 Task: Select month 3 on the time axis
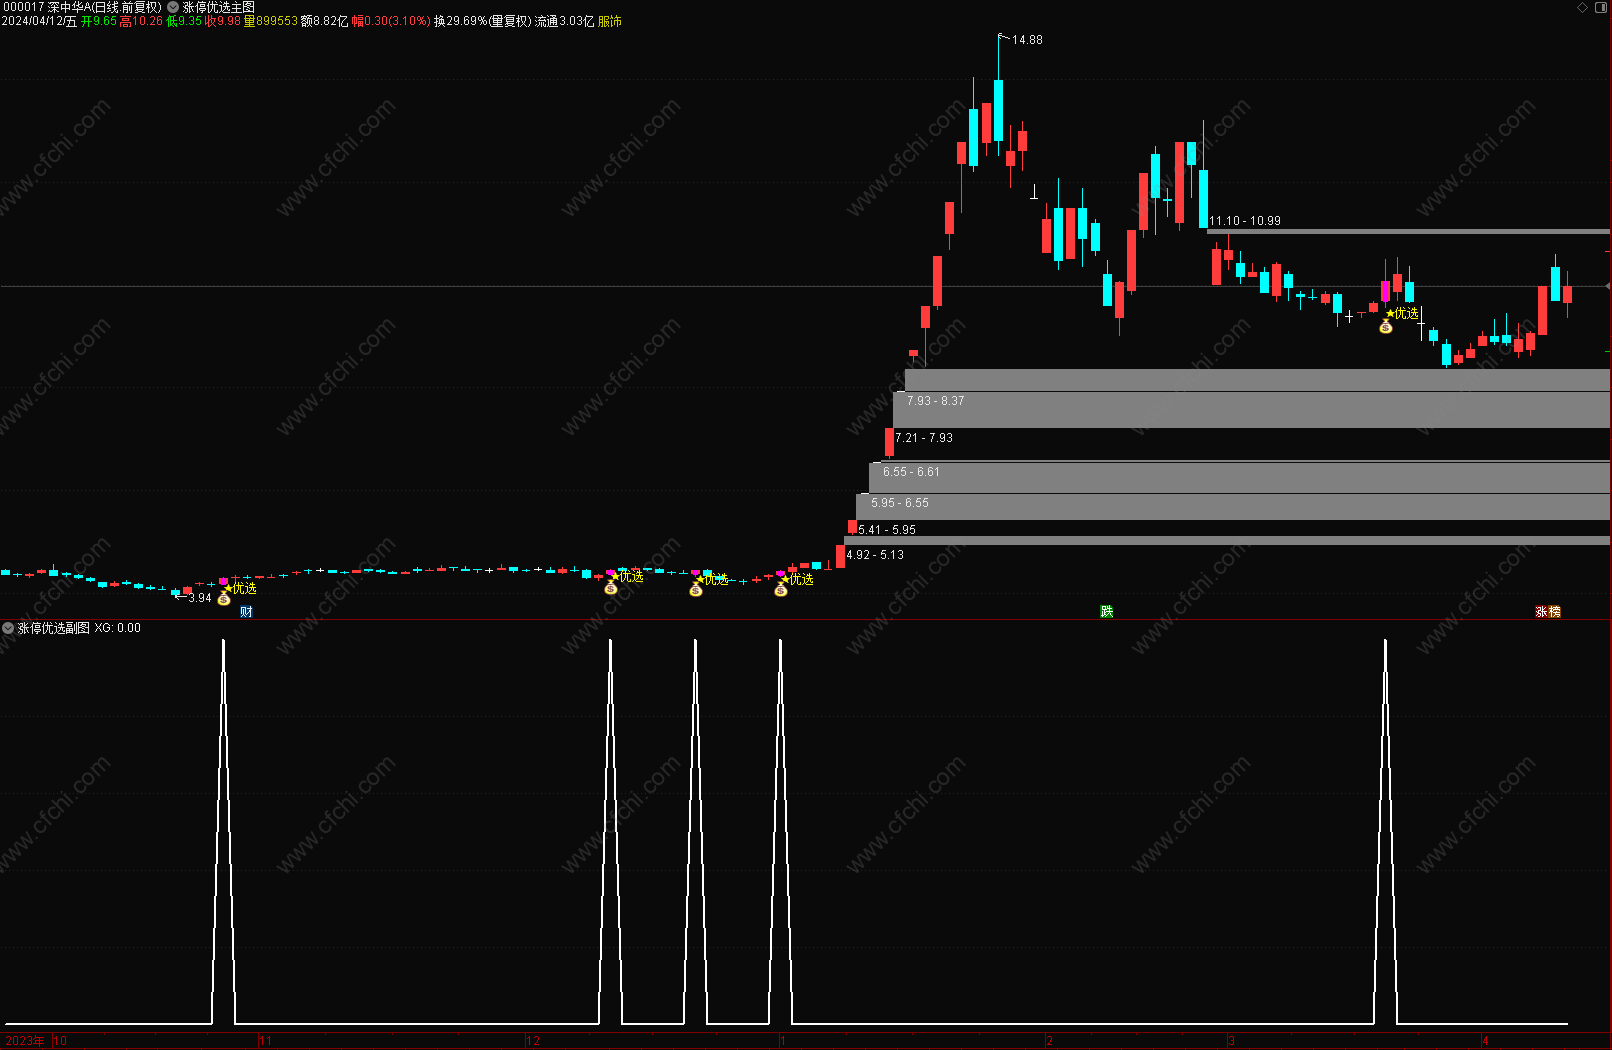pyautogui.click(x=1231, y=1041)
